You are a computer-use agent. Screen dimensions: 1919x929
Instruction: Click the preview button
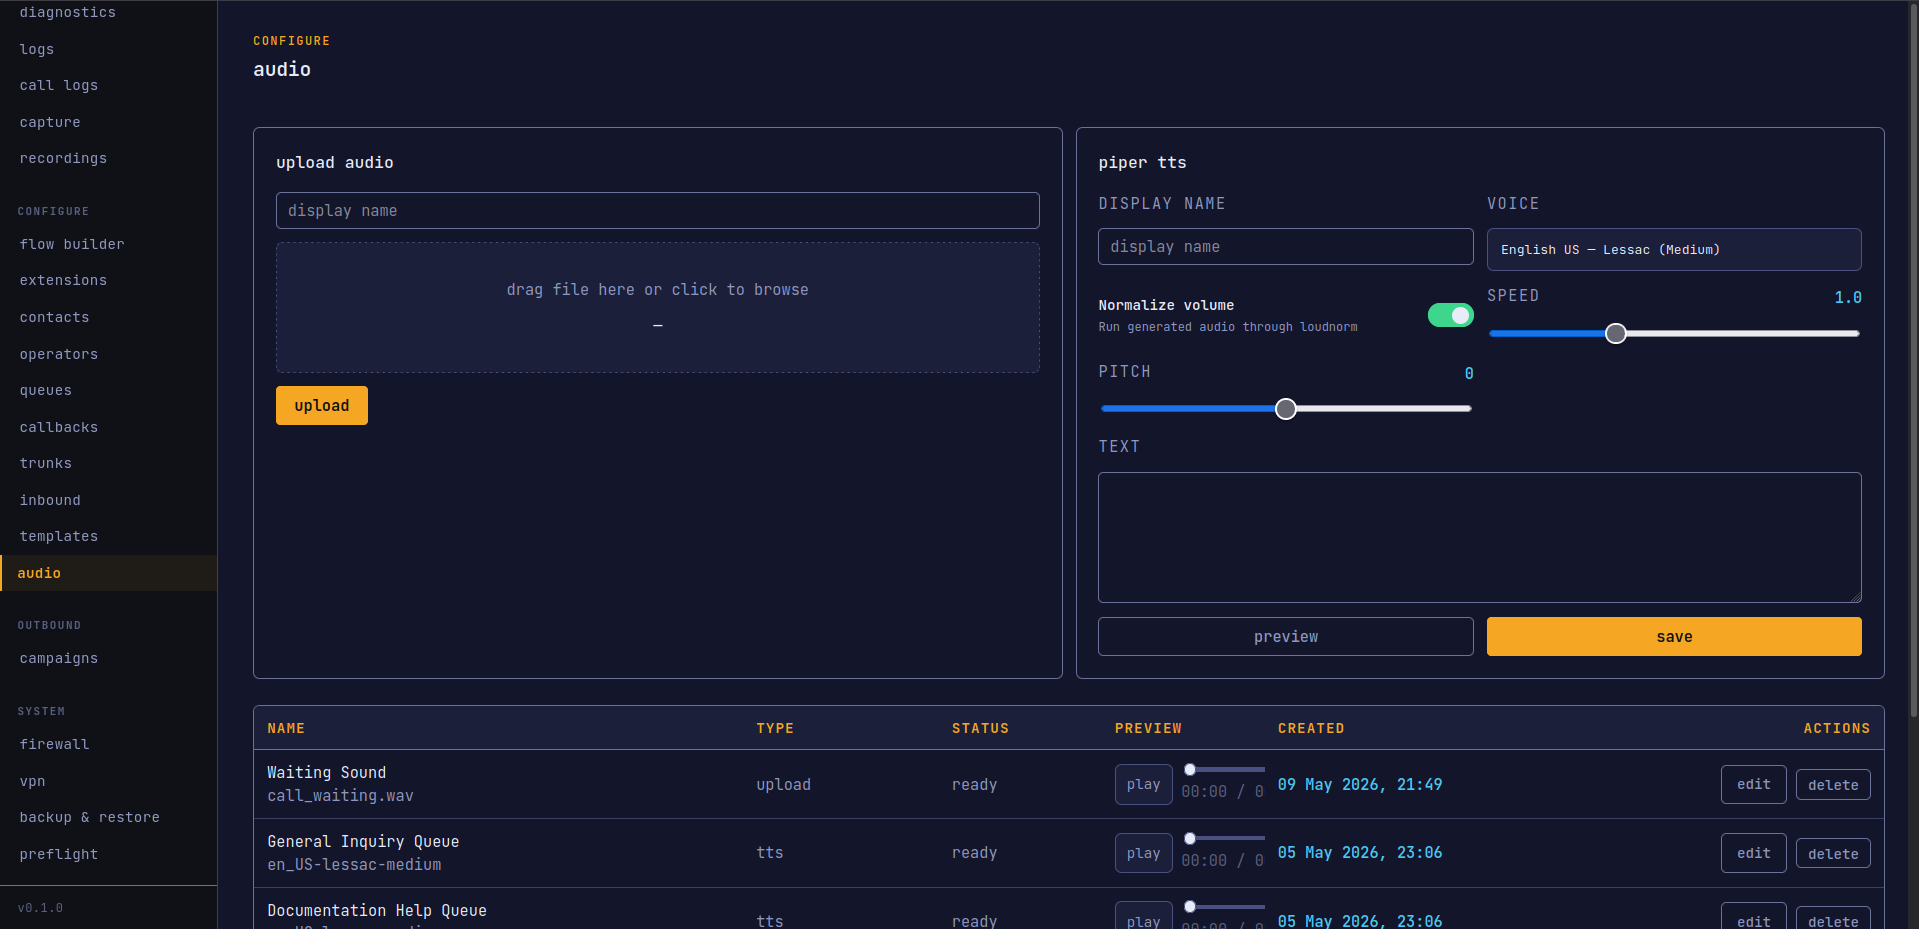1285,637
